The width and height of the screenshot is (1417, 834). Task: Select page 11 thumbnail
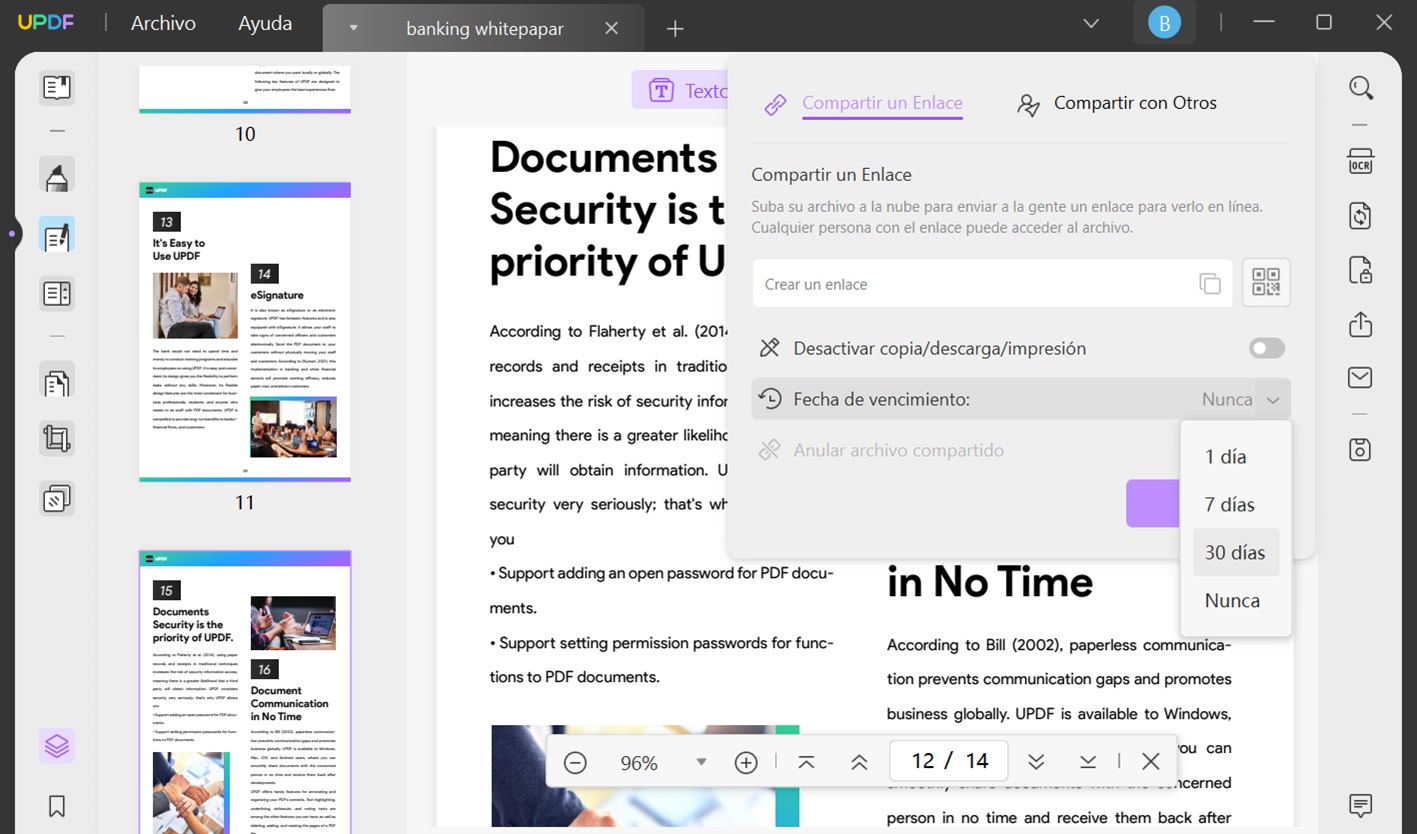(x=245, y=331)
